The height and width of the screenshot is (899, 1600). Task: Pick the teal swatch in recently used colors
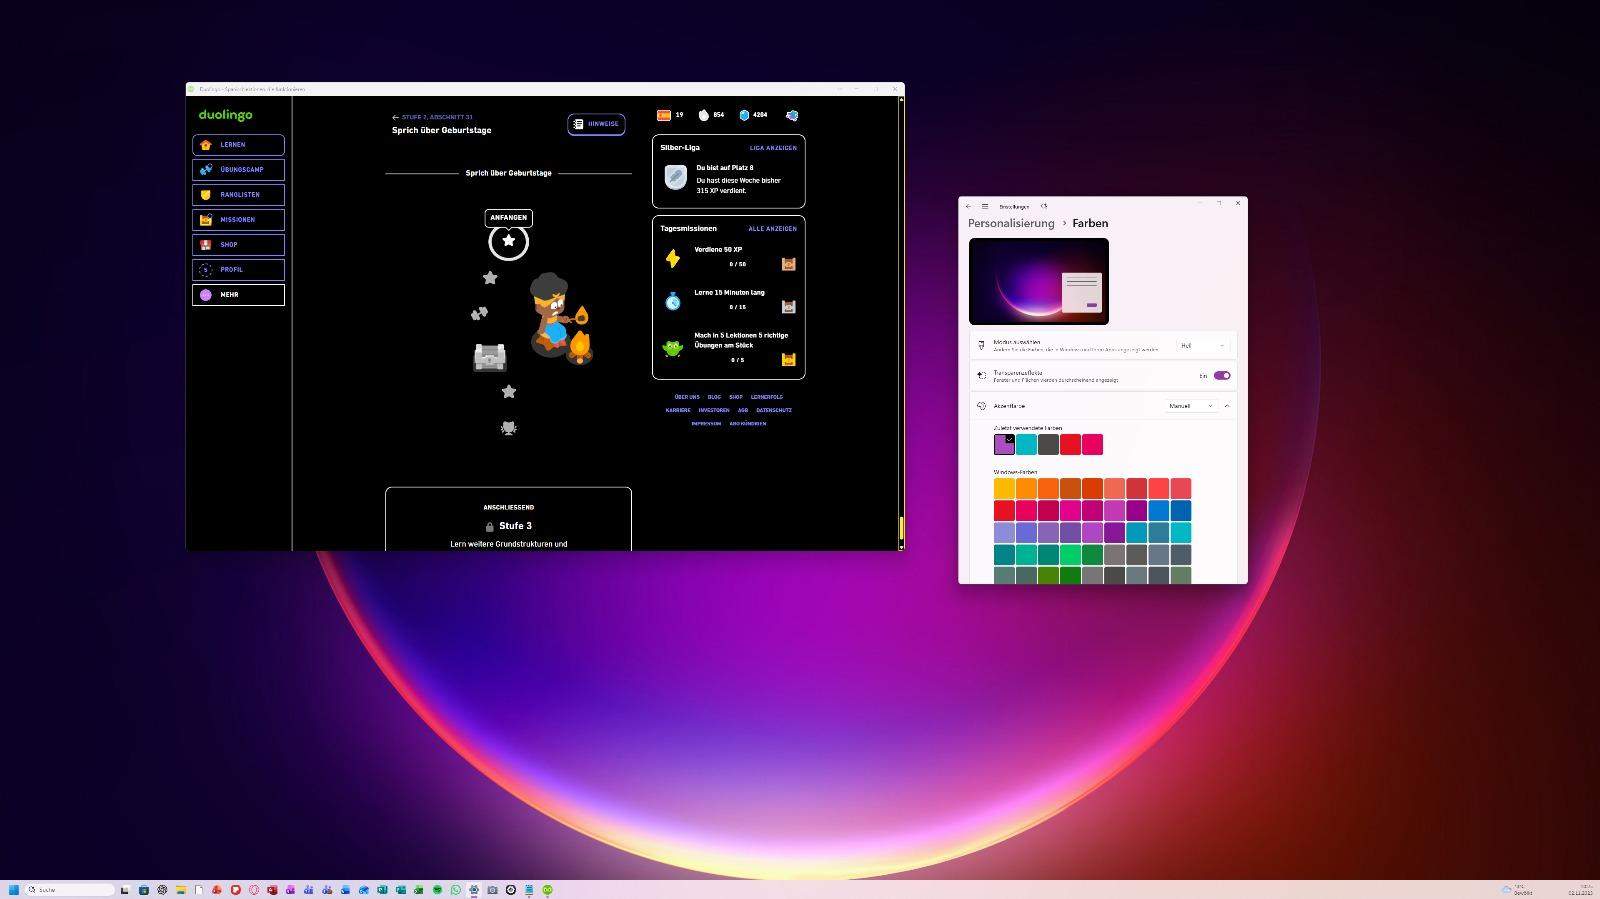pyautogui.click(x=1026, y=444)
